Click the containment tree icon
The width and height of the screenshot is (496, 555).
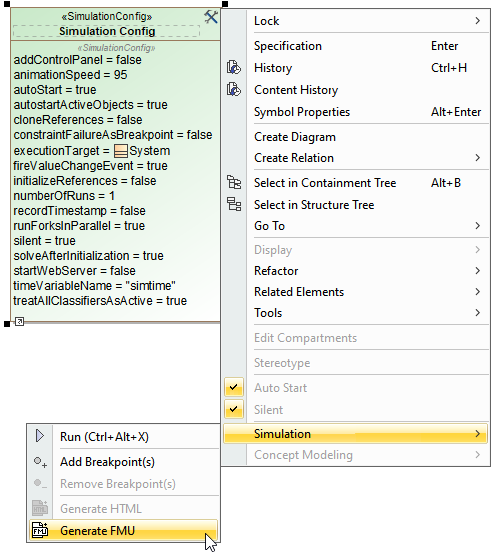click(x=234, y=183)
